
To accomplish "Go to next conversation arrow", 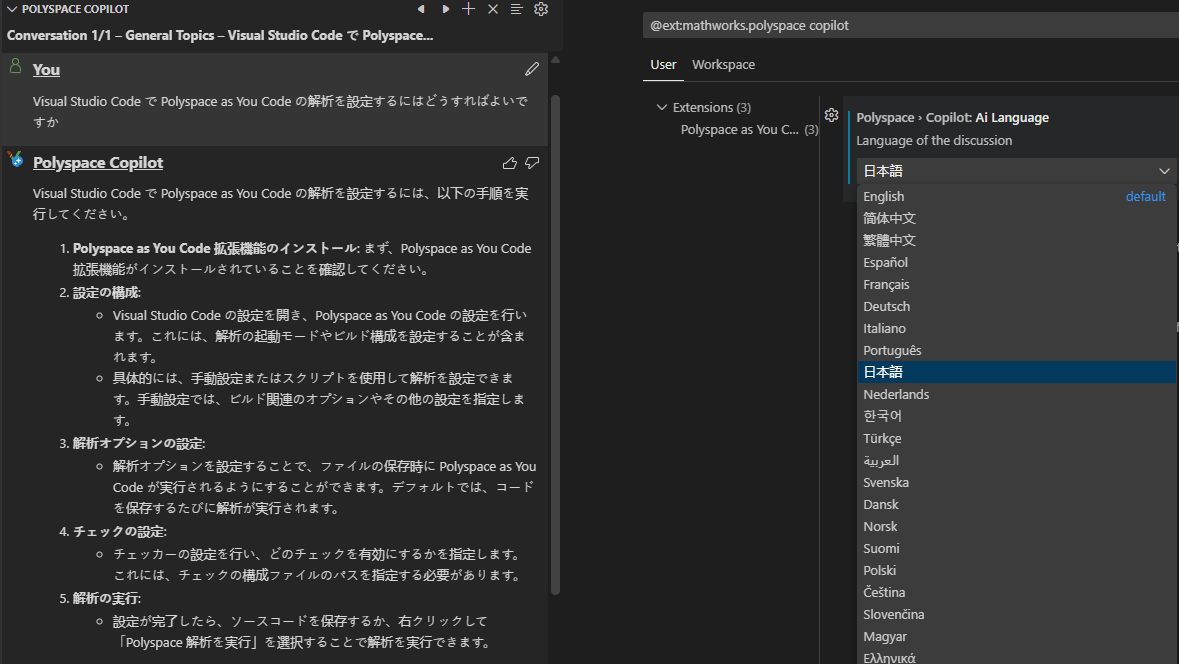I will pyautogui.click(x=445, y=9).
